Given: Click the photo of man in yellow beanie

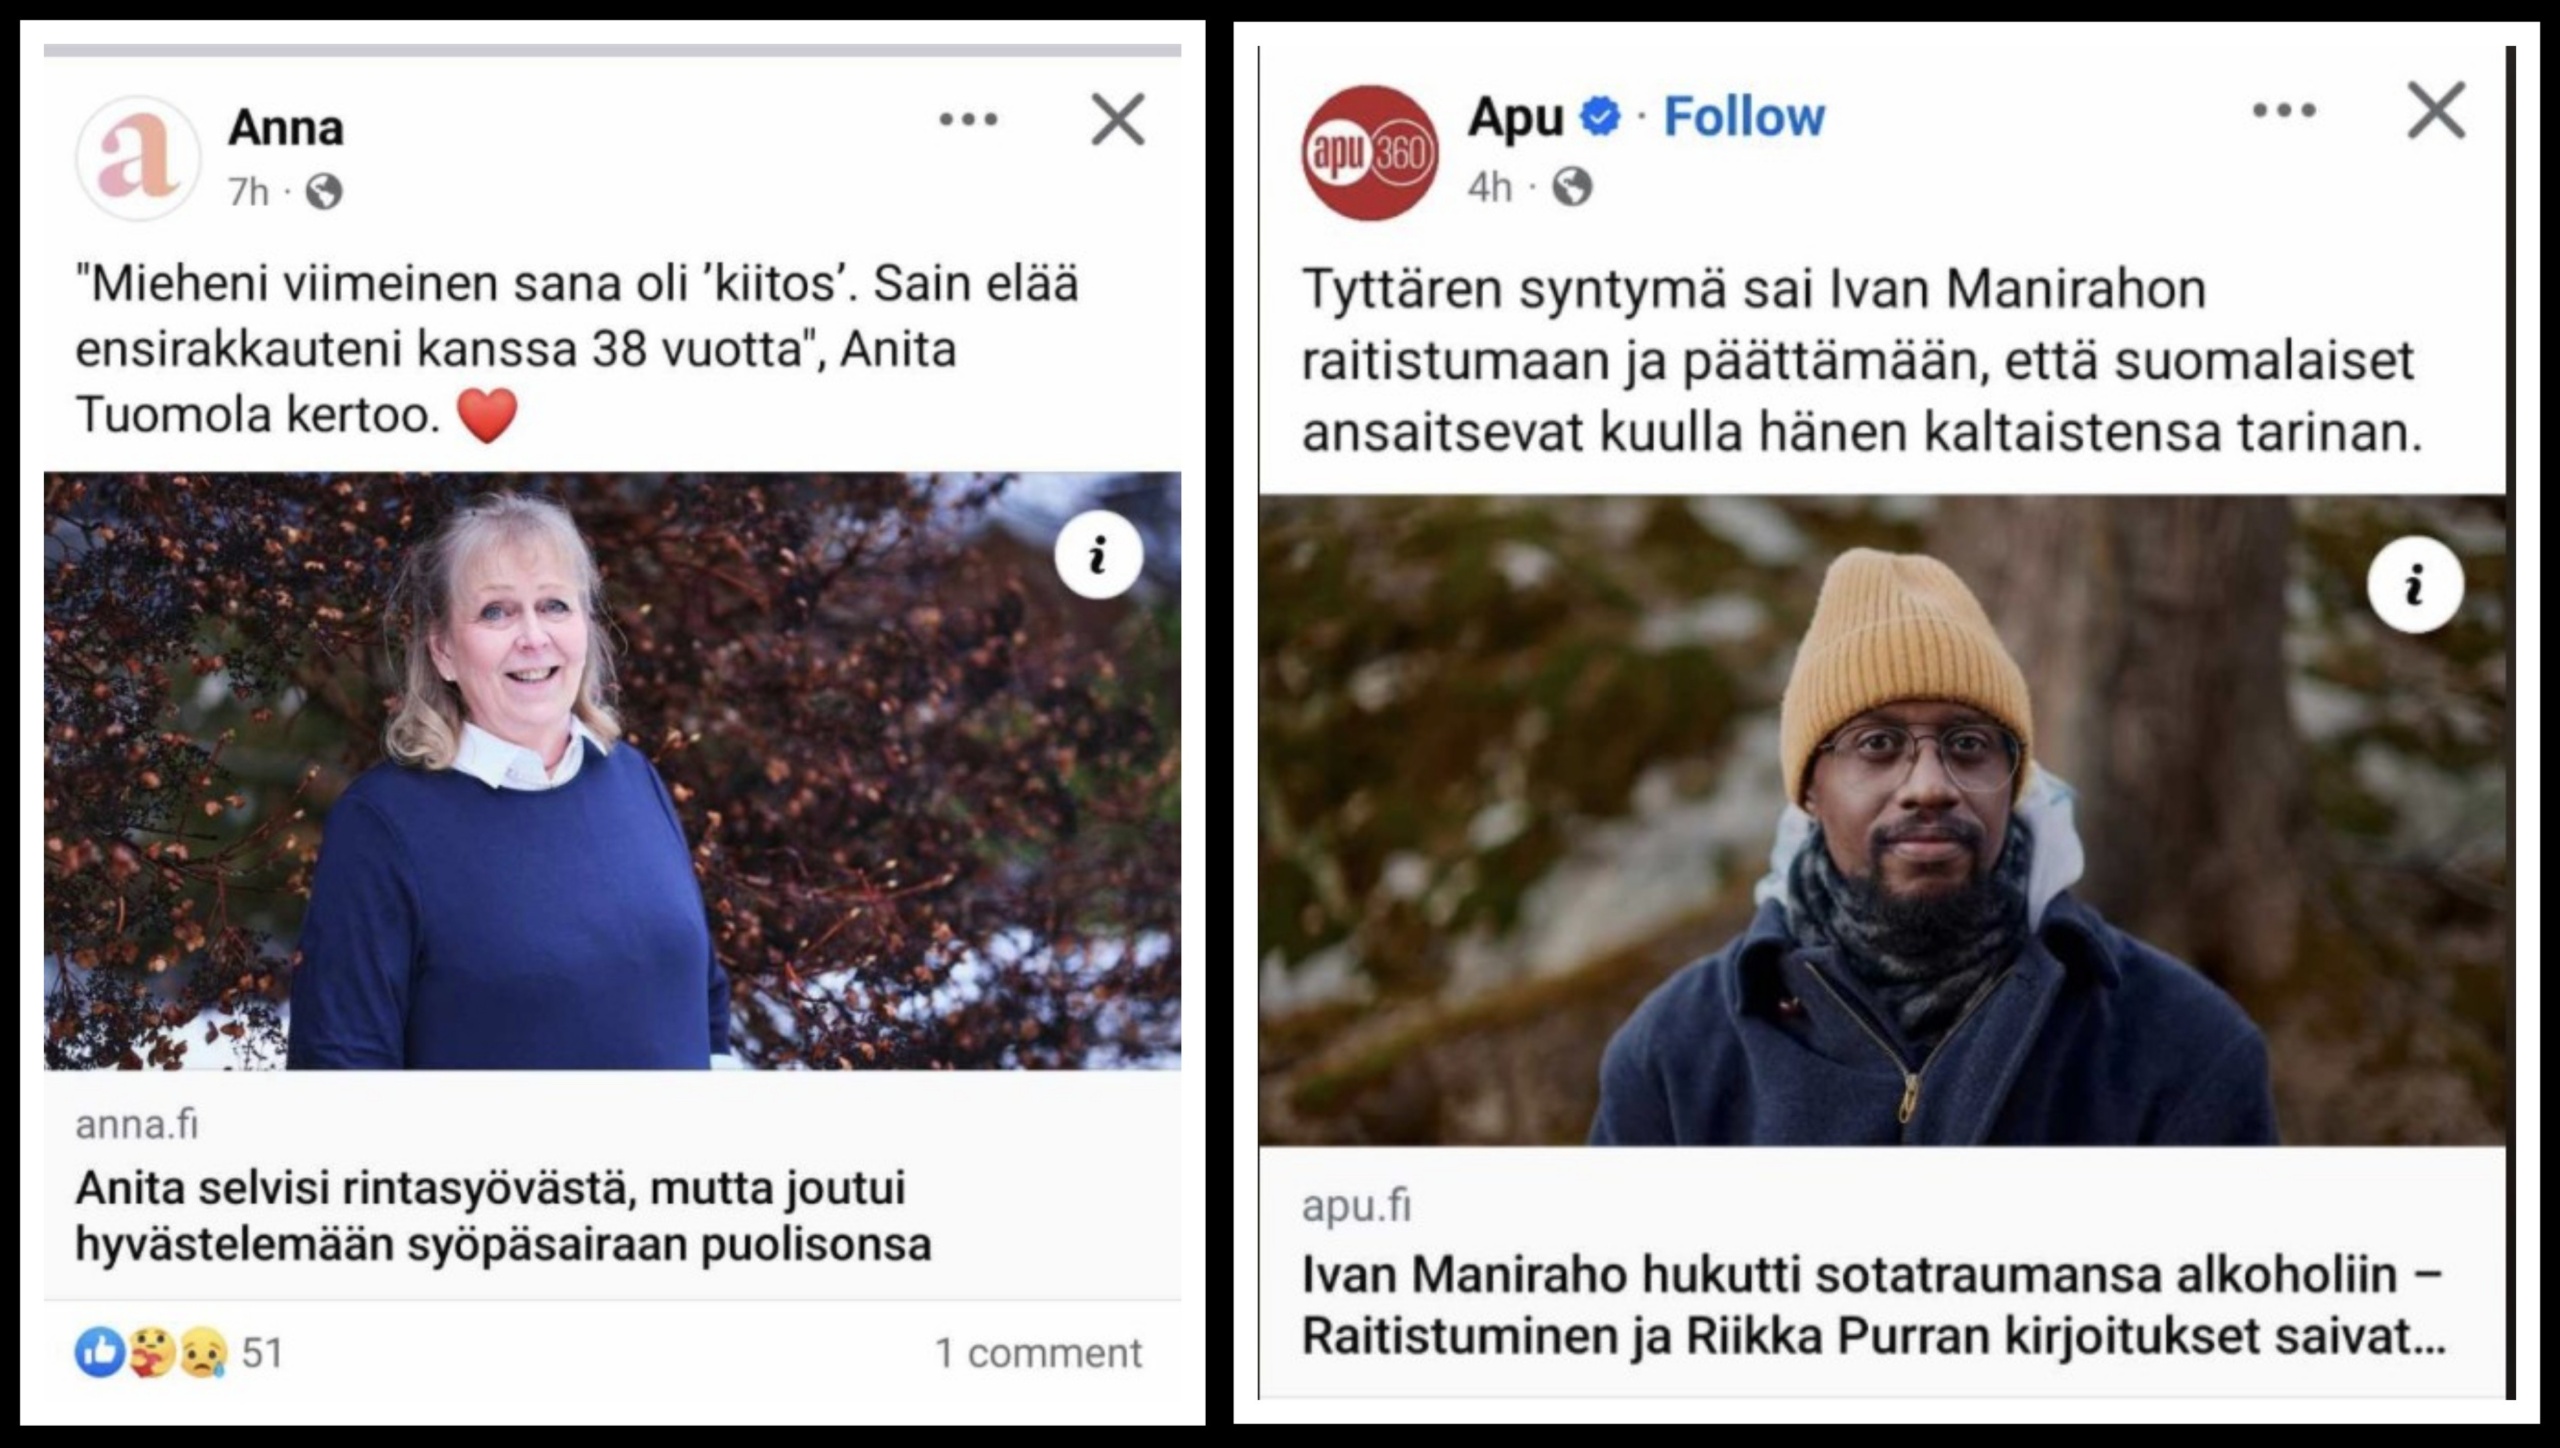Looking at the screenshot, I should click(1882, 820).
